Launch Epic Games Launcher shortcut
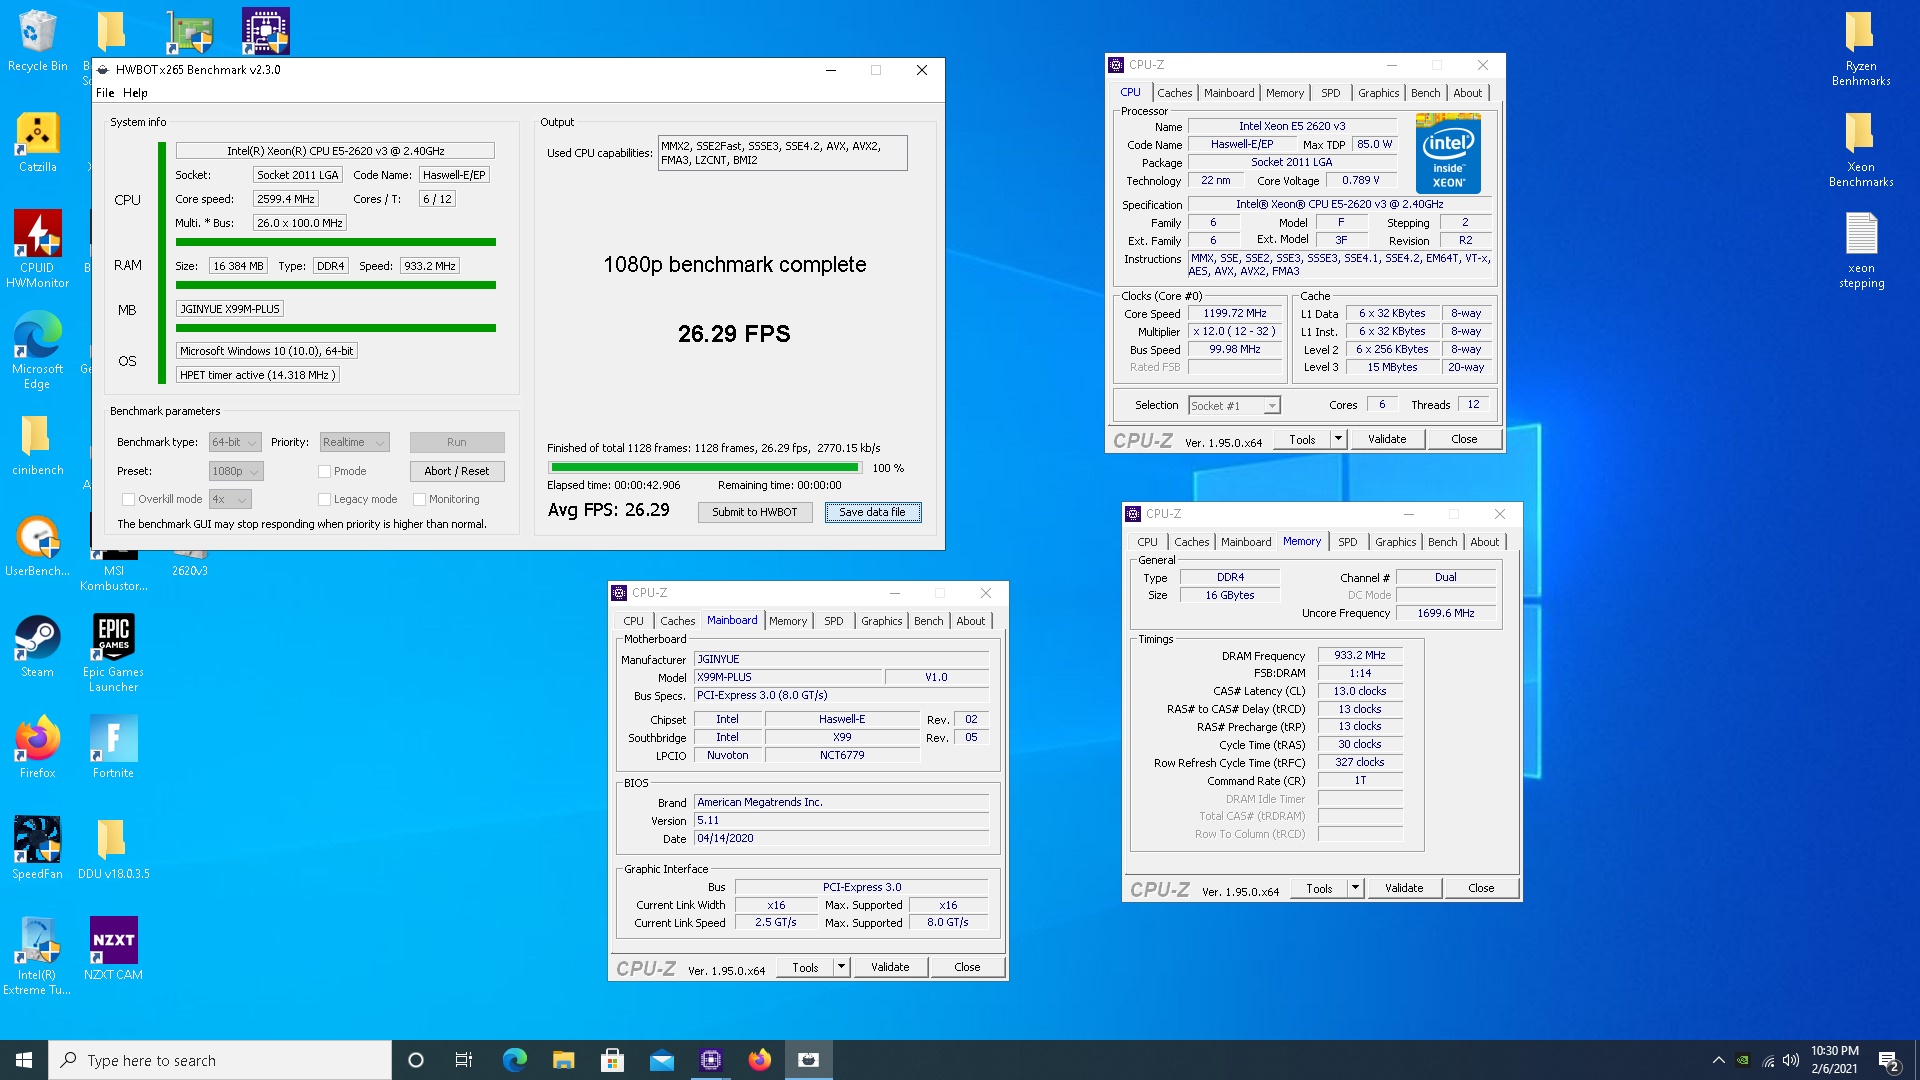1920x1080 pixels. coord(113,654)
